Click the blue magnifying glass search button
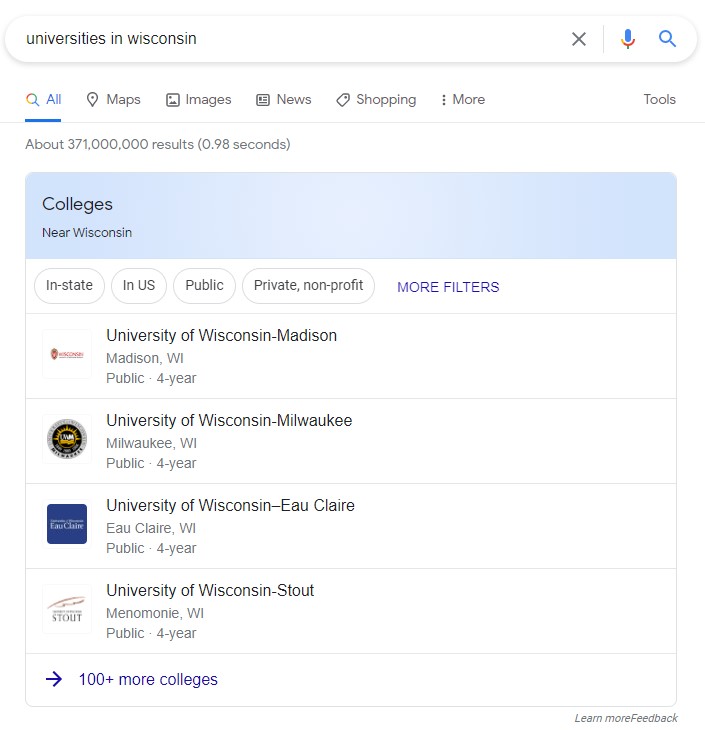 point(668,39)
